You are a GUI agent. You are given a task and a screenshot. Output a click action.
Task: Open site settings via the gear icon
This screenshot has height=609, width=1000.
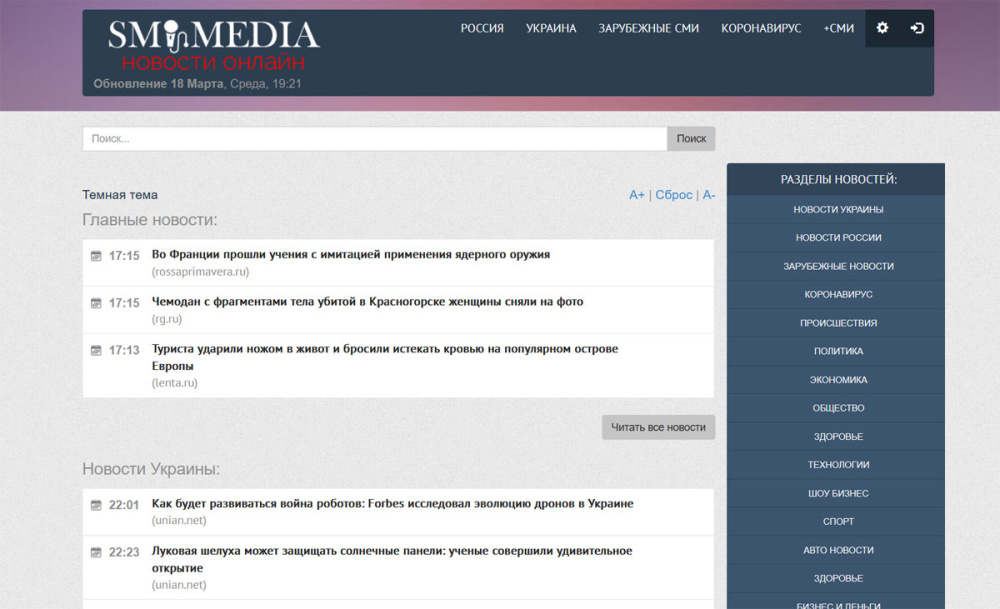tap(882, 28)
